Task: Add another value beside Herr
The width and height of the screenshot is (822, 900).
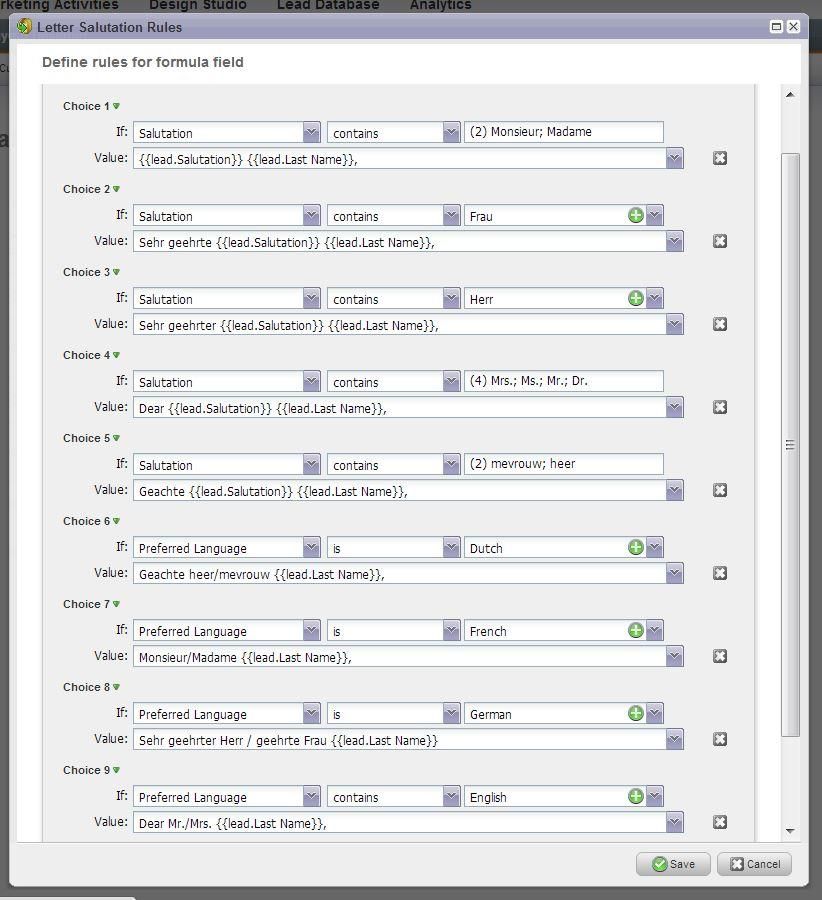Action: pyautogui.click(x=635, y=299)
